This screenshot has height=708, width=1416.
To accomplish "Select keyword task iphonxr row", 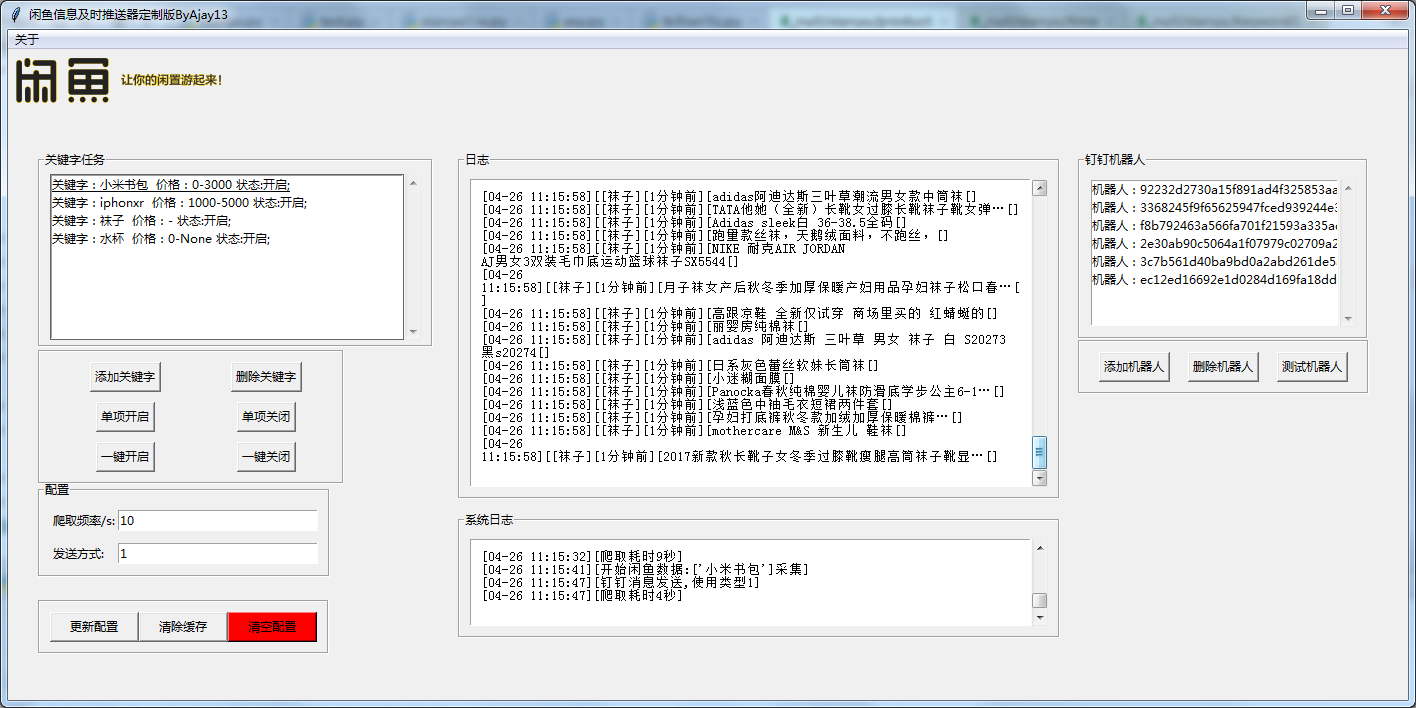I will click(x=227, y=203).
